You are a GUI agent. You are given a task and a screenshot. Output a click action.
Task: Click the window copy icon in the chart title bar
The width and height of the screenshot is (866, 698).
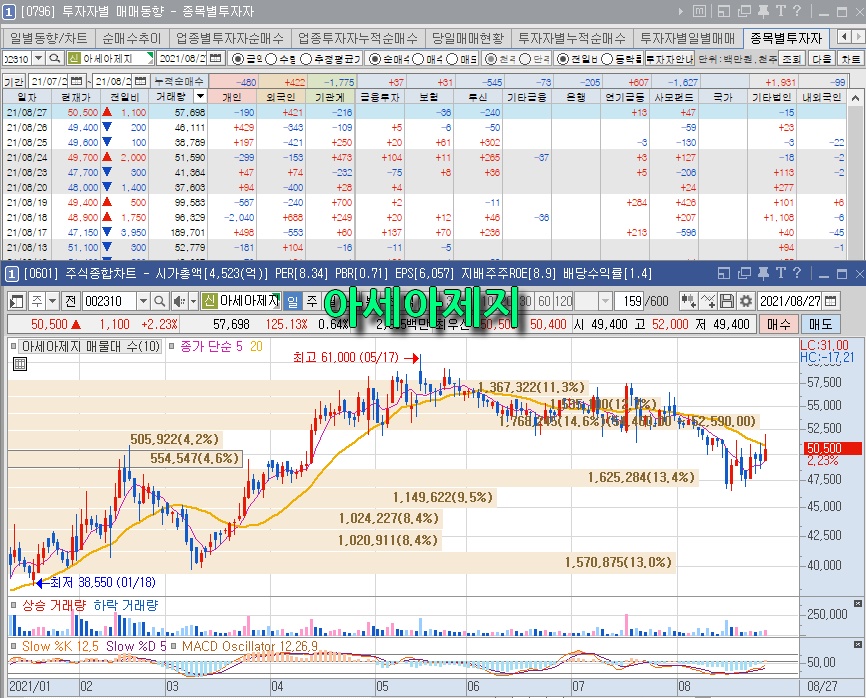pyautogui.click(x=744, y=273)
